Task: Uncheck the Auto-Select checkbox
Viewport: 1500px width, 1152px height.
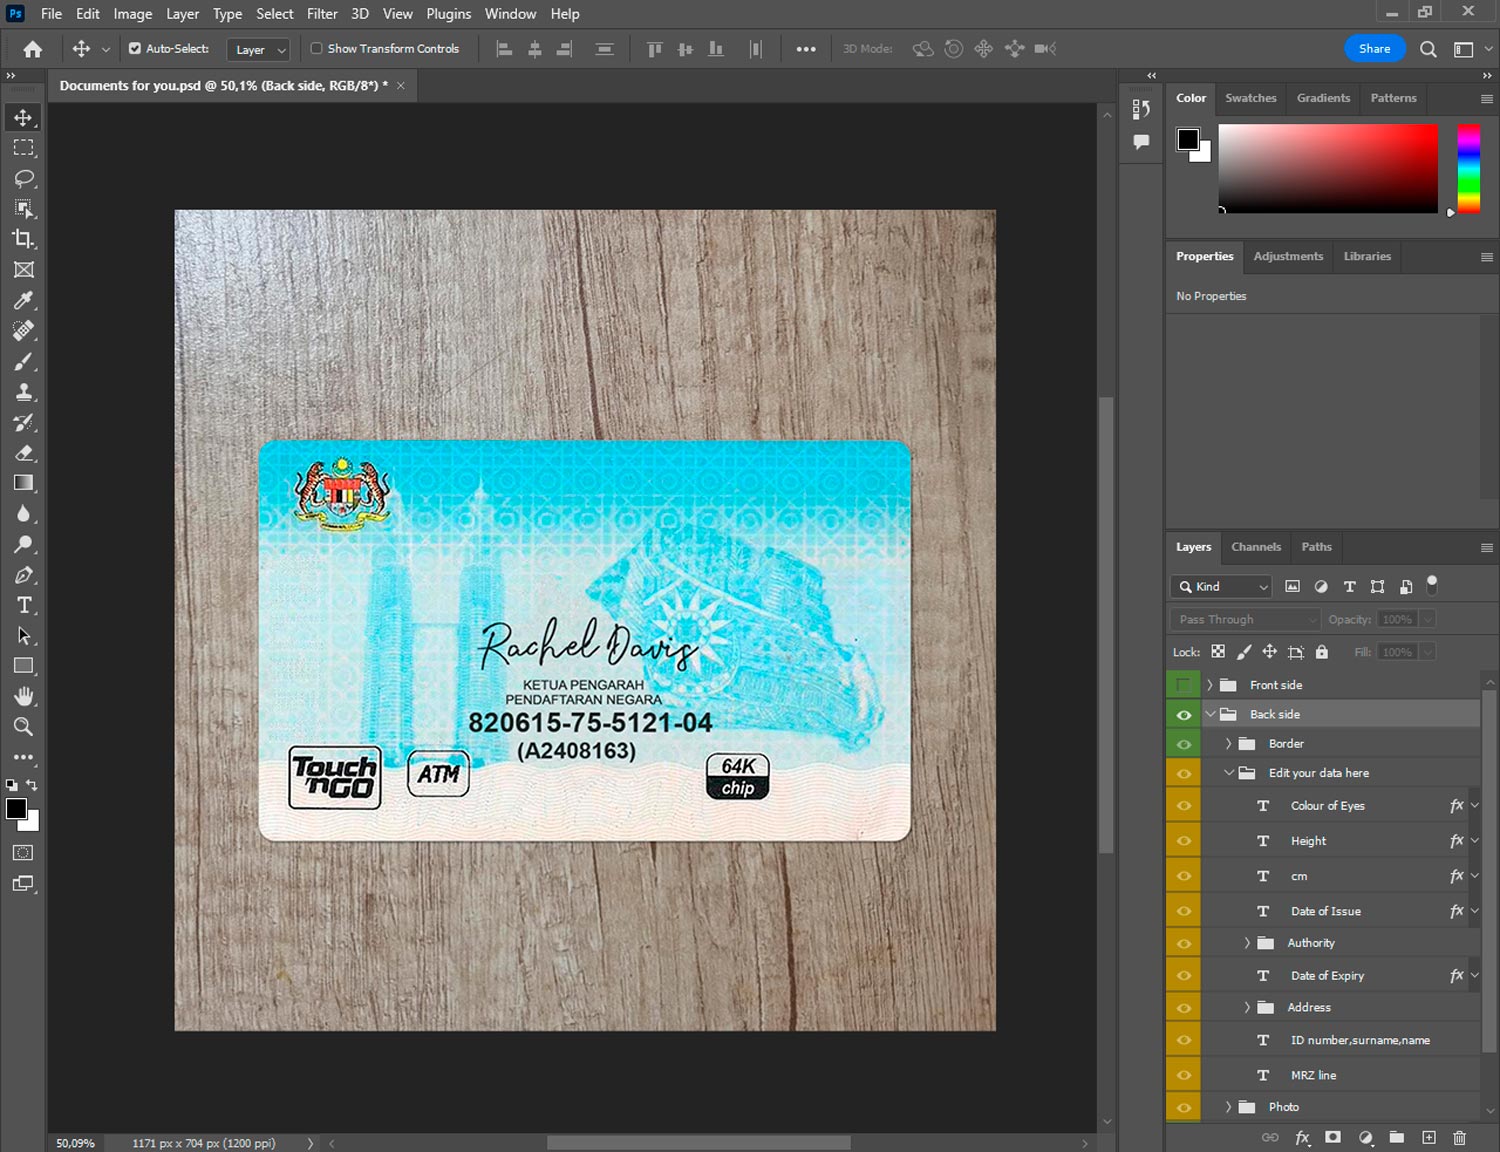Action: (x=135, y=48)
